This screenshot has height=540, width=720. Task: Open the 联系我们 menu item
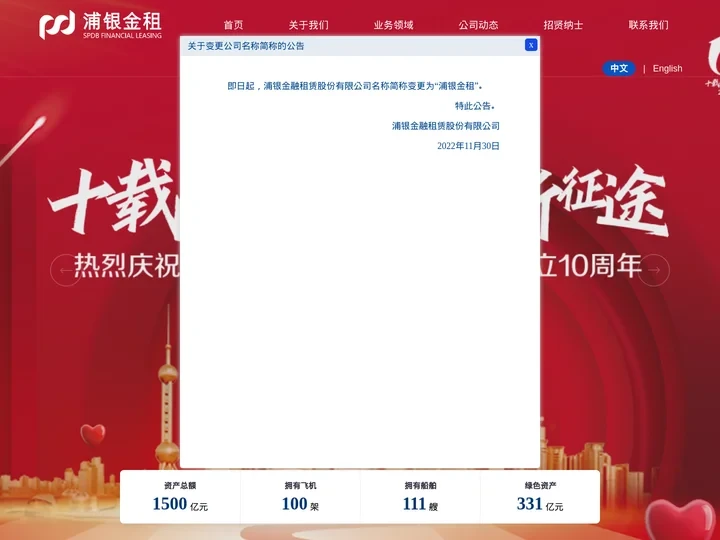(x=648, y=25)
